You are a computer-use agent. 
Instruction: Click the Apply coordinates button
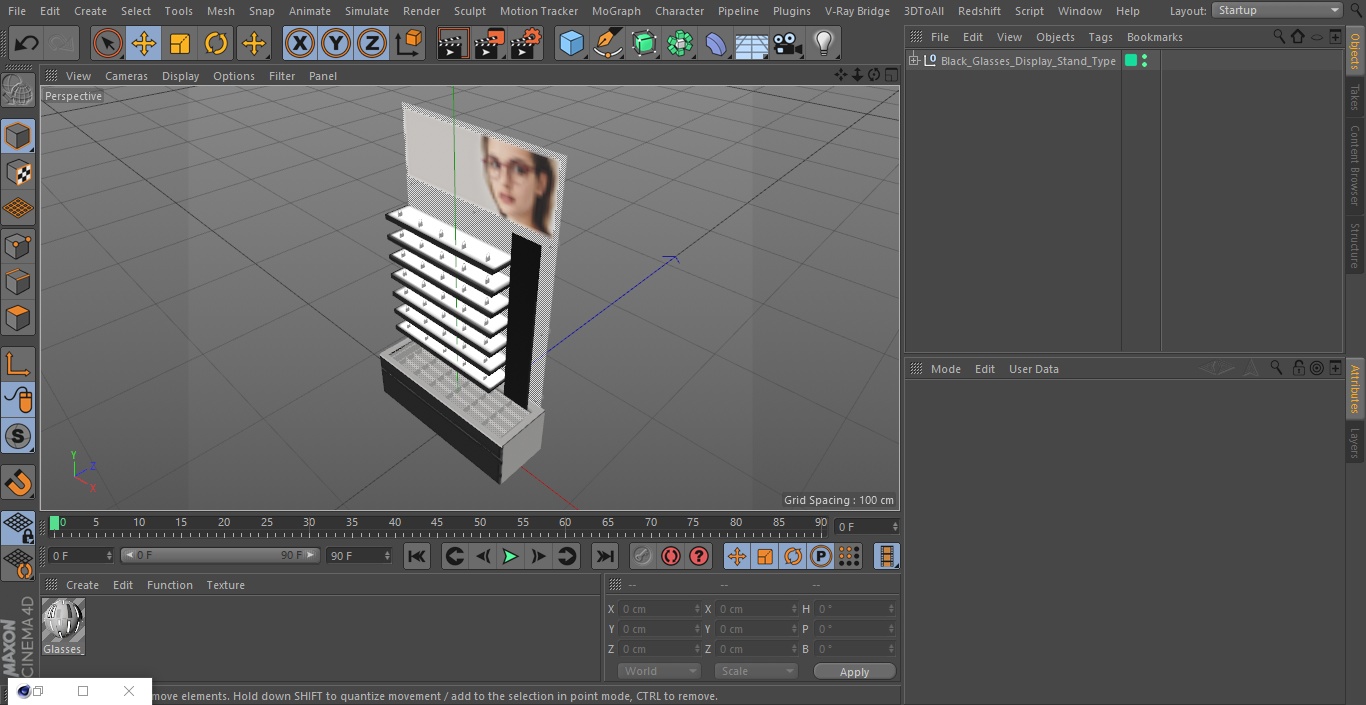pos(854,672)
